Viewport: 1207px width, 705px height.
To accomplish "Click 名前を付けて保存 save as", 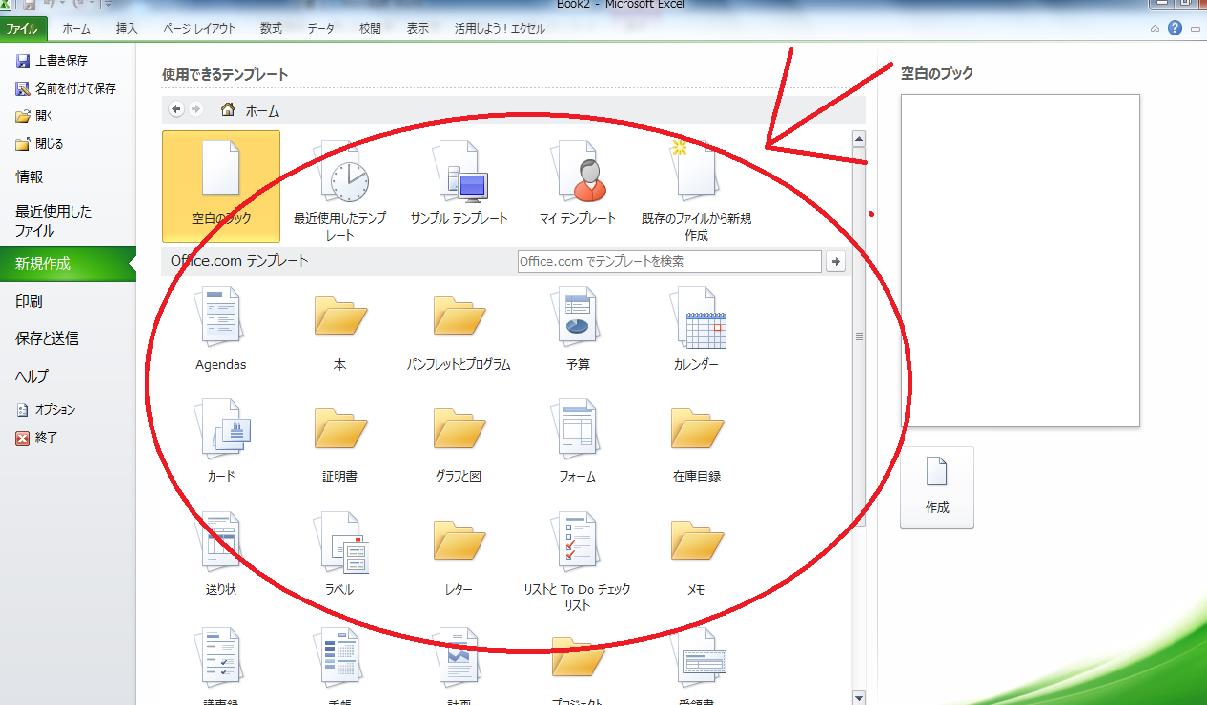I will (65, 89).
